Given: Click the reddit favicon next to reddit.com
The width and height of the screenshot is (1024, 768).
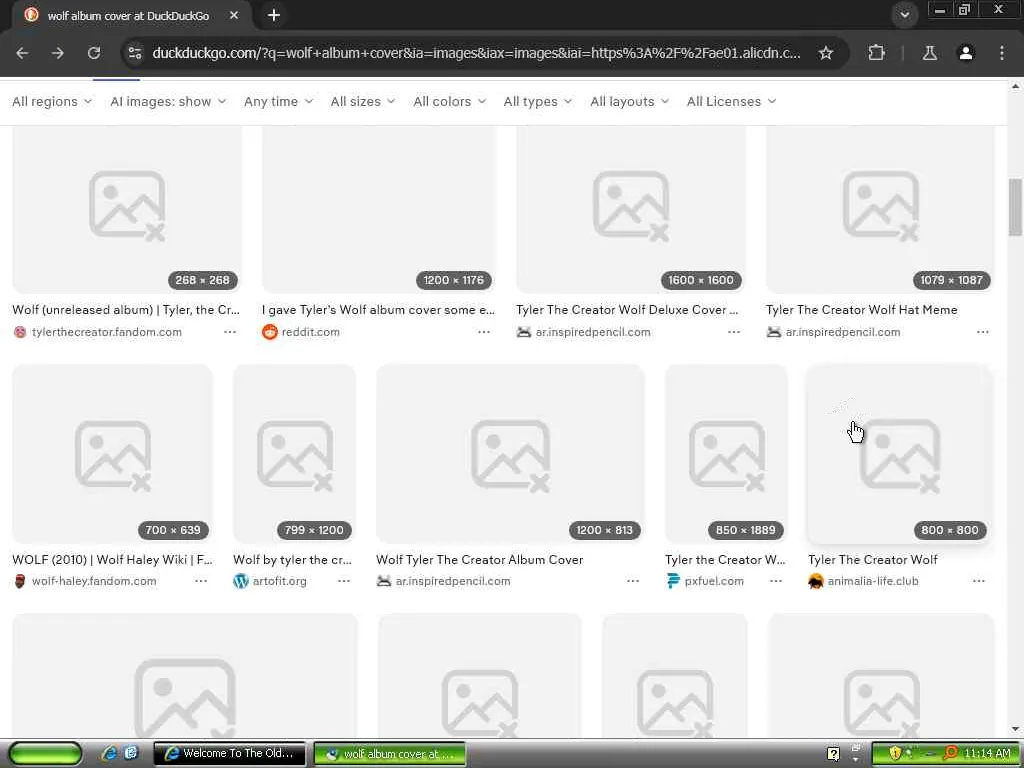Looking at the screenshot, I should pos(270,332).
